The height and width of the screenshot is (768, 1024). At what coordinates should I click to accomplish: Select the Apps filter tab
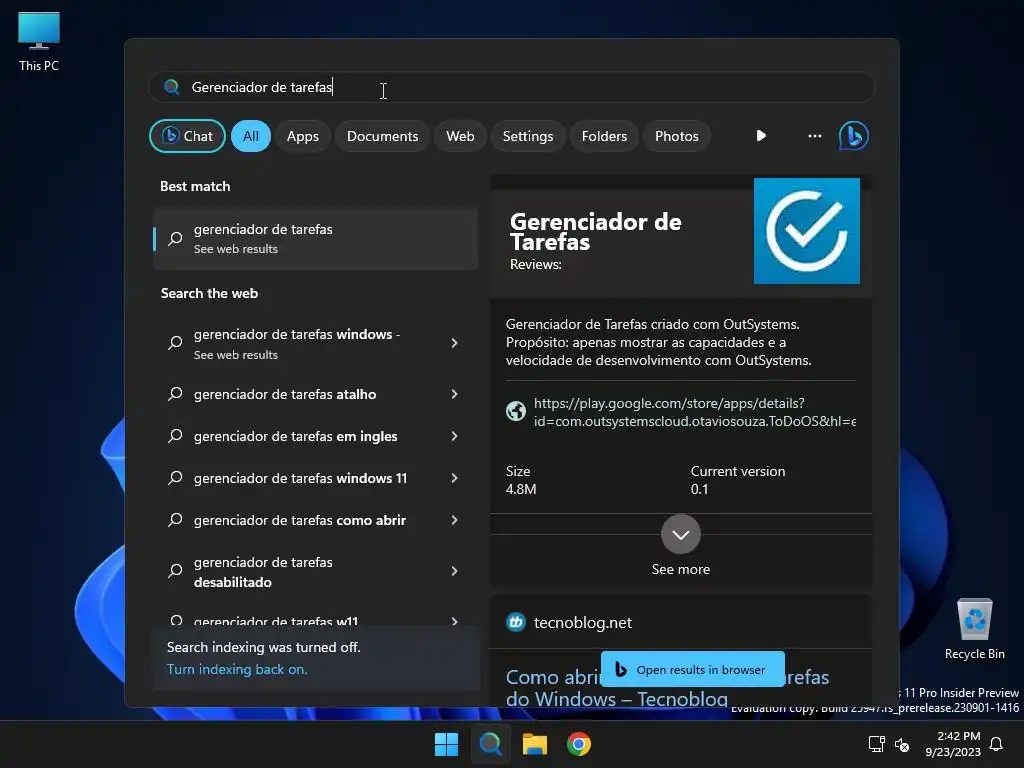tap(303, 136)
